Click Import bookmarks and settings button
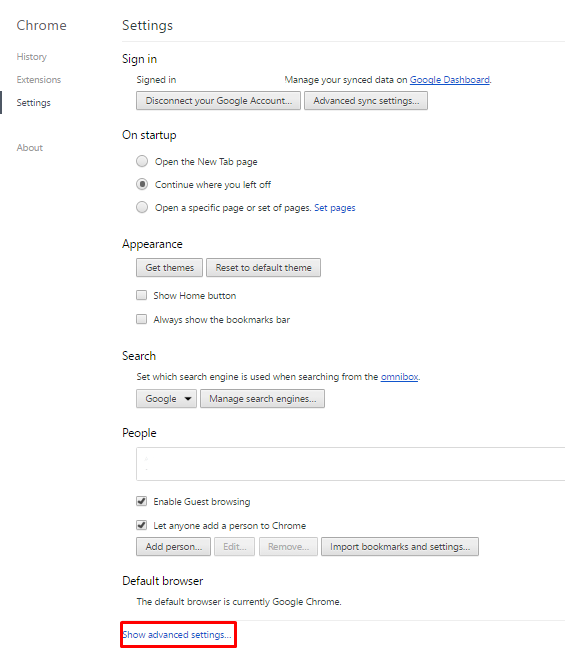This screenshot has width=565, height=653. [x=400, y=547]
